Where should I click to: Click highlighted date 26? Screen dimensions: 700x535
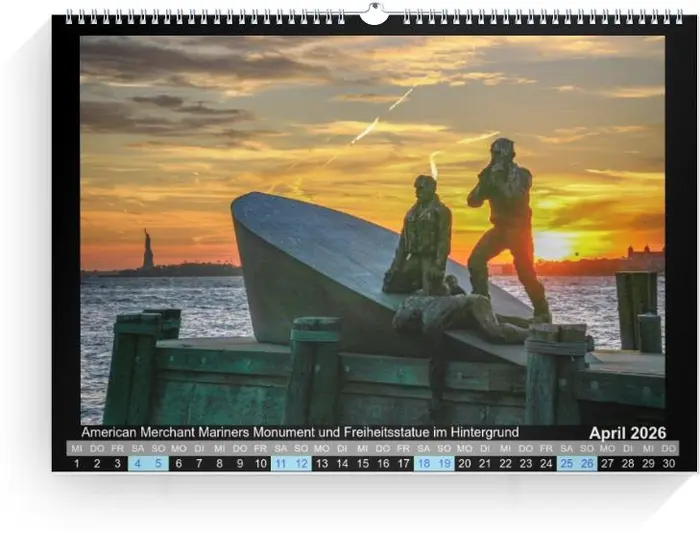tap(587, 463)
